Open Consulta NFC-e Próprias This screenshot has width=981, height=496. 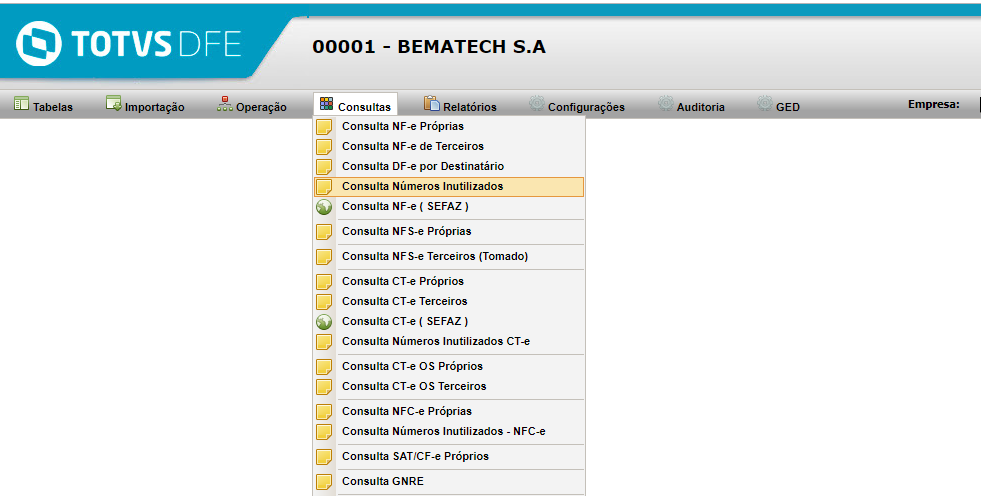click(x=449, y=412)
